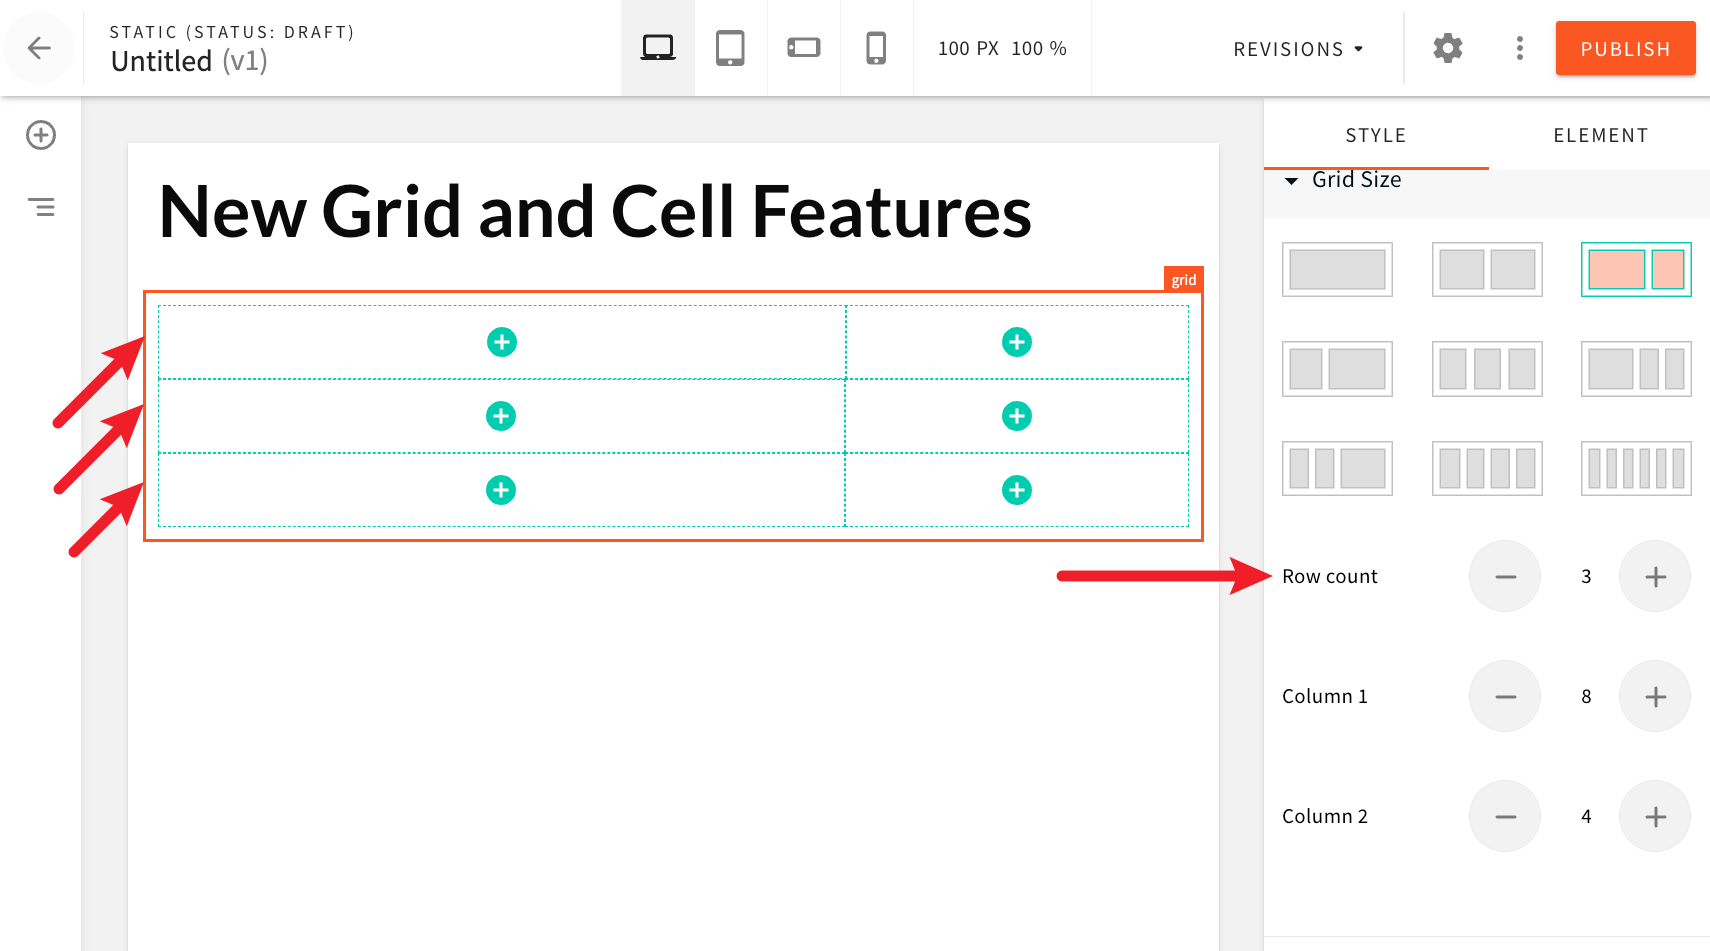This screenshot has height=951, width=1710.
Task: Select the tablet preview icon
Action: (730, 47)
